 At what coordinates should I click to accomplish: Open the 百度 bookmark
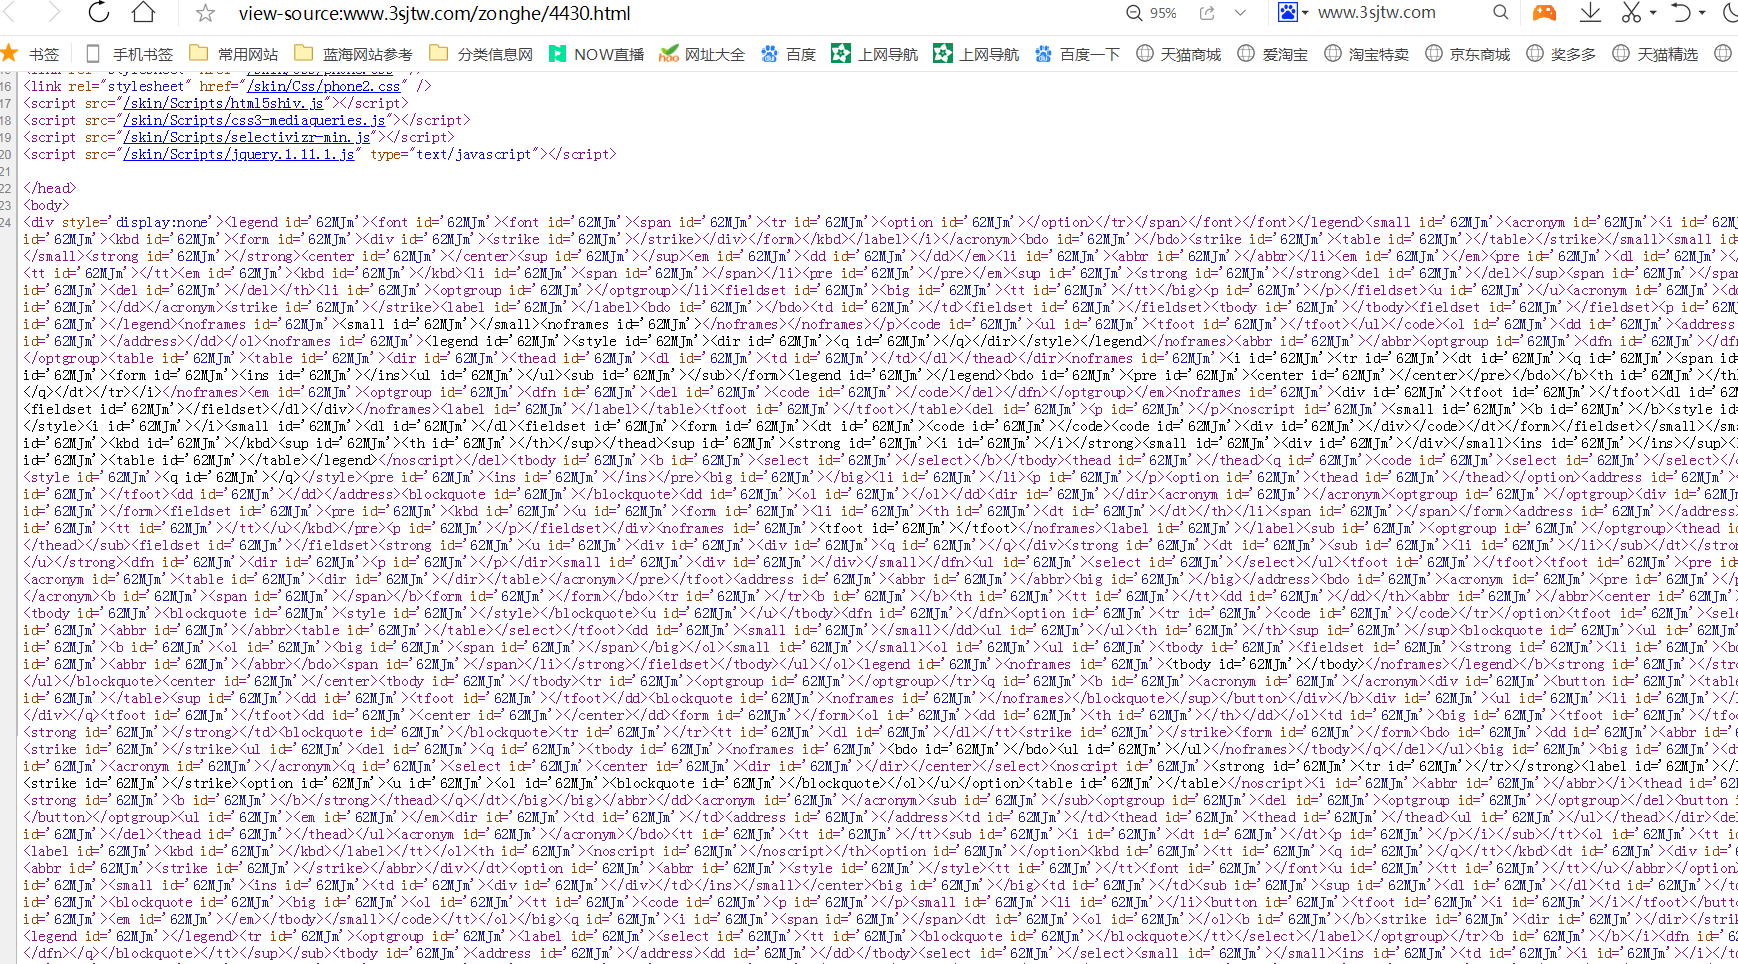point(788,54)
